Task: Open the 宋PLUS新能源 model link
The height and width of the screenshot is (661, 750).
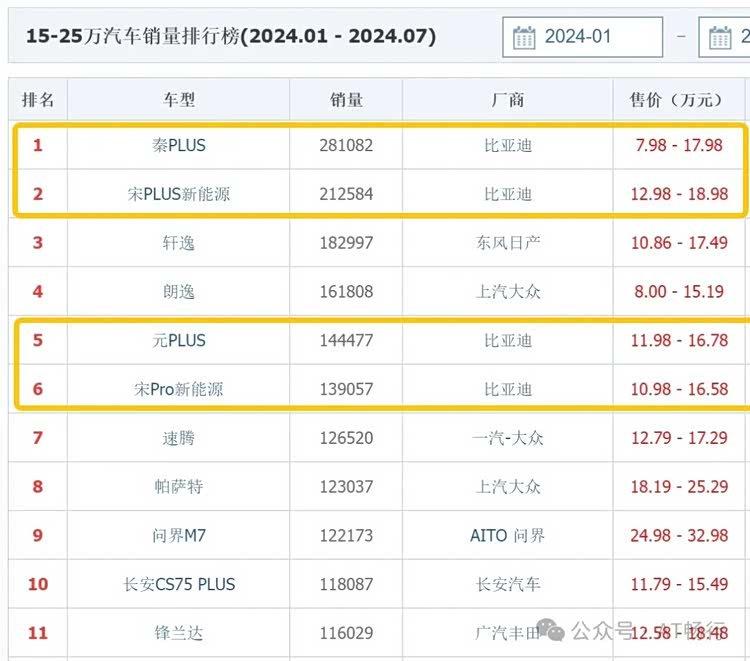Action: tap(179, 194)
